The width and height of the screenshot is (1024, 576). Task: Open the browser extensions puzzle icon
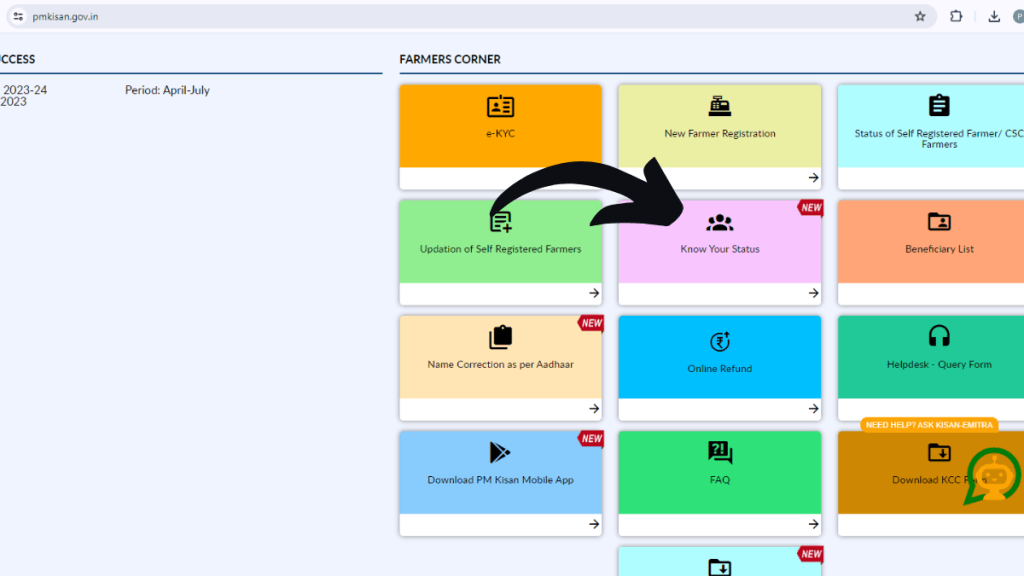pyautogui.click(x=956, y=16)
